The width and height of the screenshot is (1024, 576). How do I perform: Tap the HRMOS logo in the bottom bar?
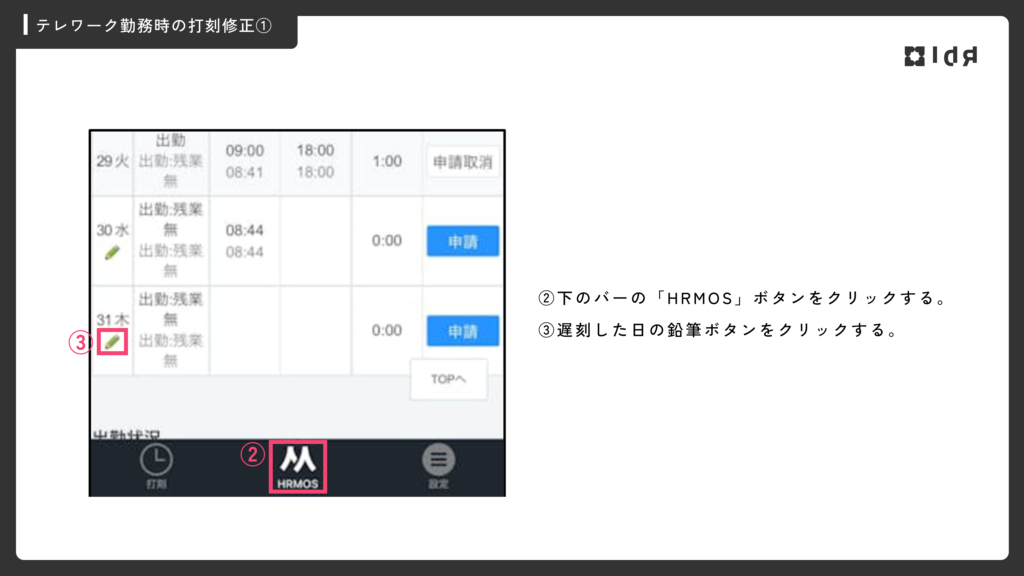coord(298,460)
